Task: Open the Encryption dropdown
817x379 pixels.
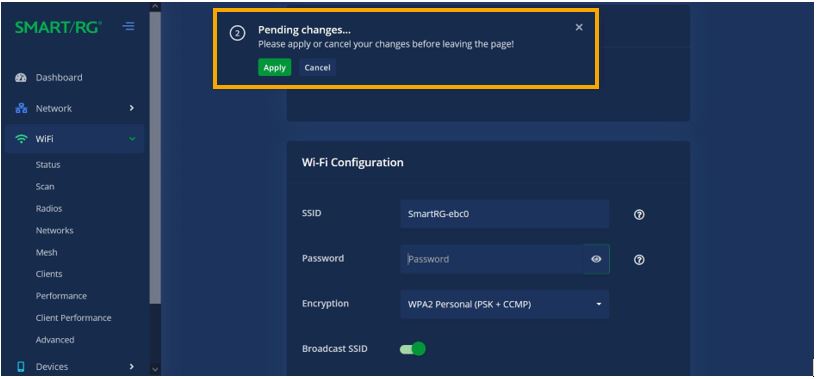Action: point(504,304)
